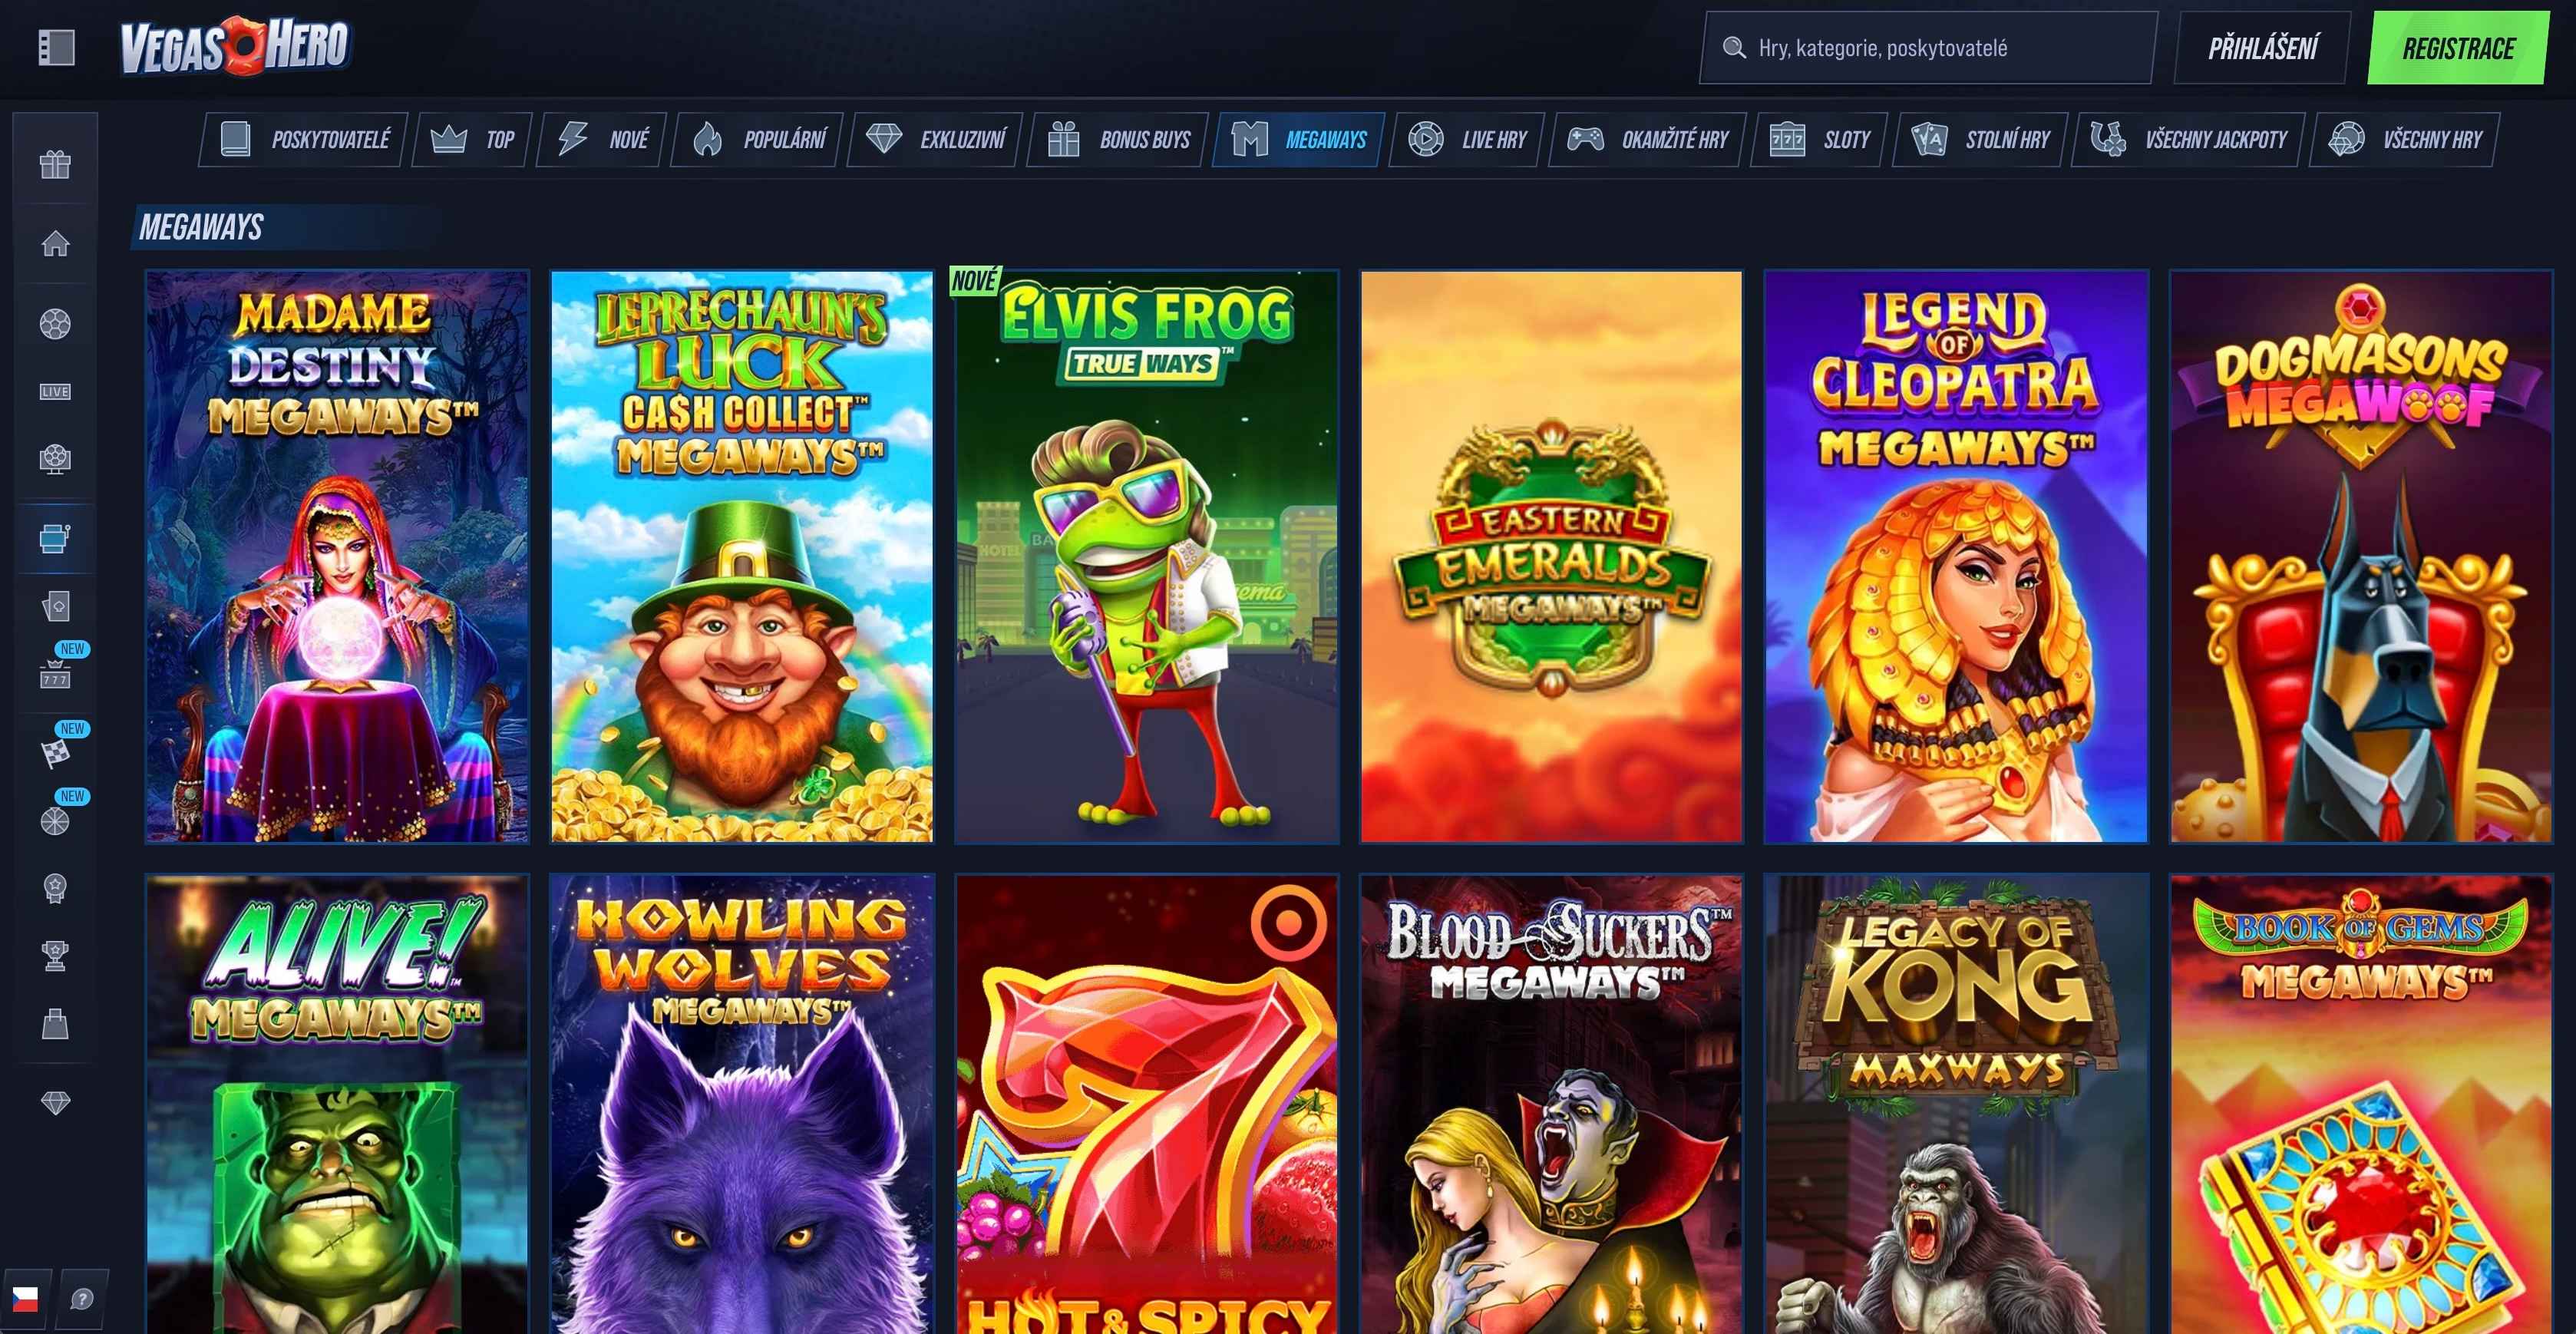2576x1334 pixels.
Task: Open the Stolní Hry tab
Action: click(x=1980, y=139)
